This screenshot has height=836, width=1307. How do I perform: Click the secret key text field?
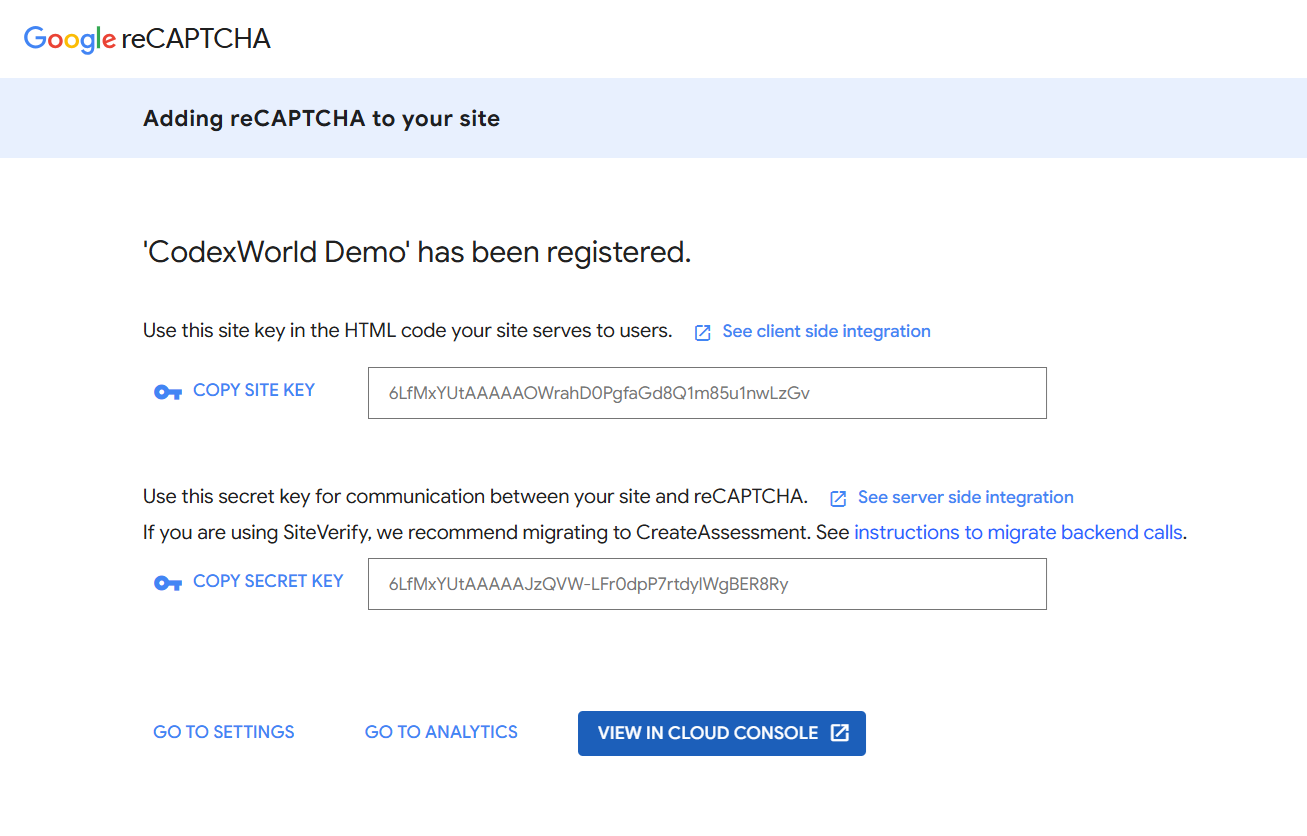click(x=707, y=584)
